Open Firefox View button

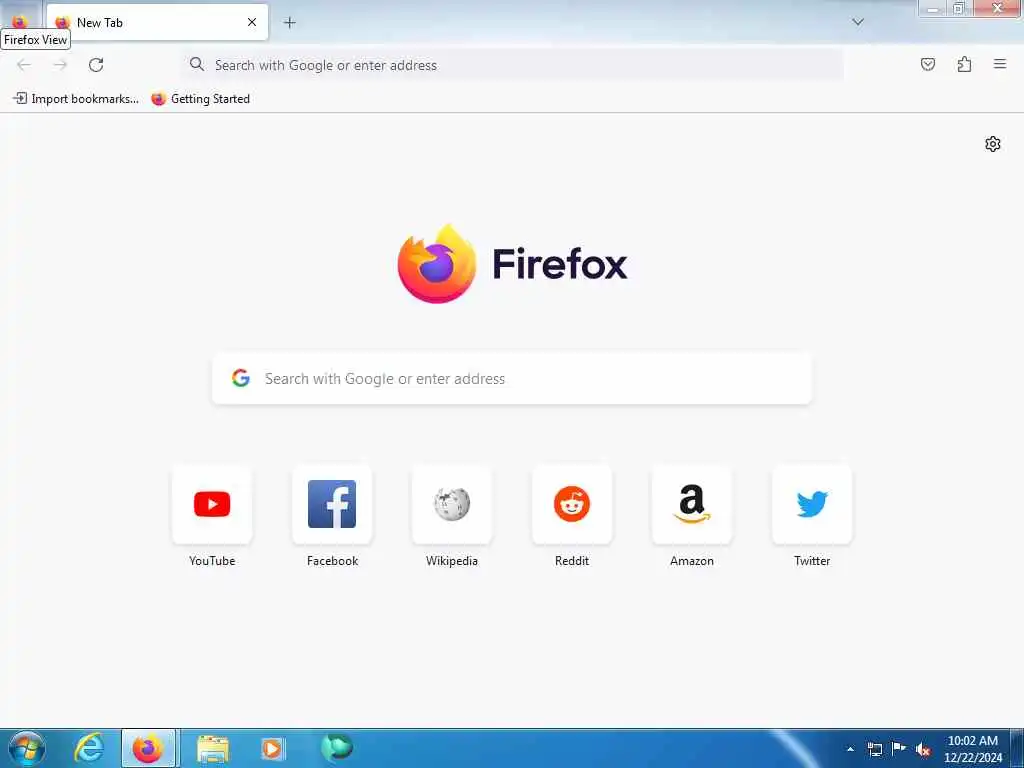(20, 21)
